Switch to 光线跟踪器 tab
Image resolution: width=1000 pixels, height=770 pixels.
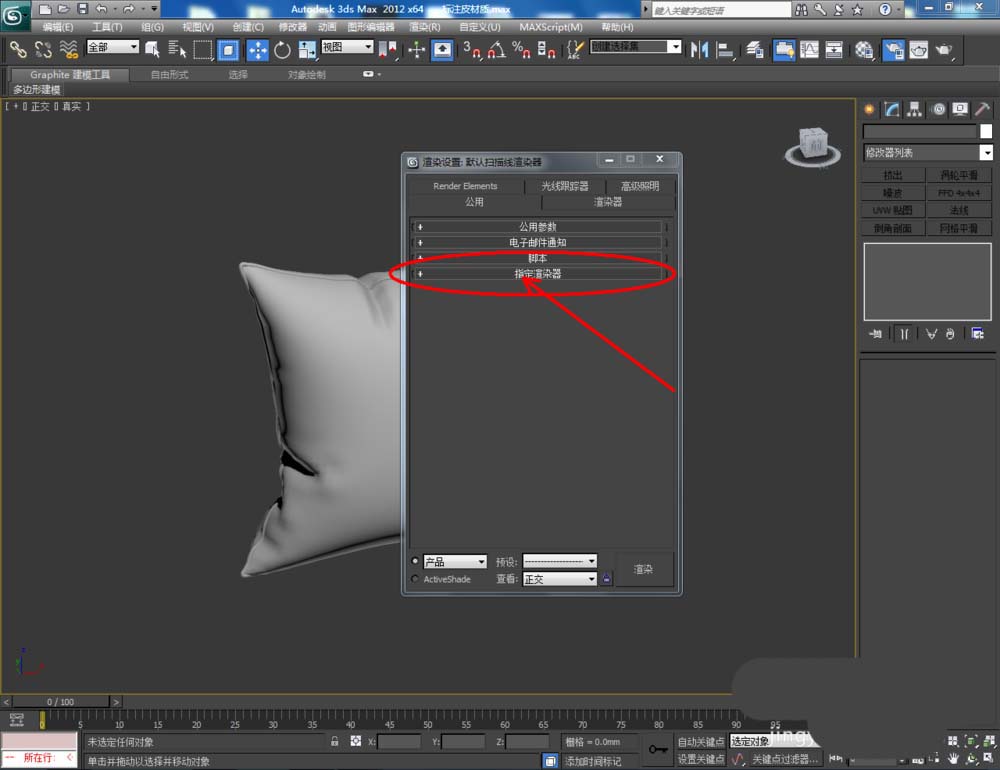click(x=564, y=186)
